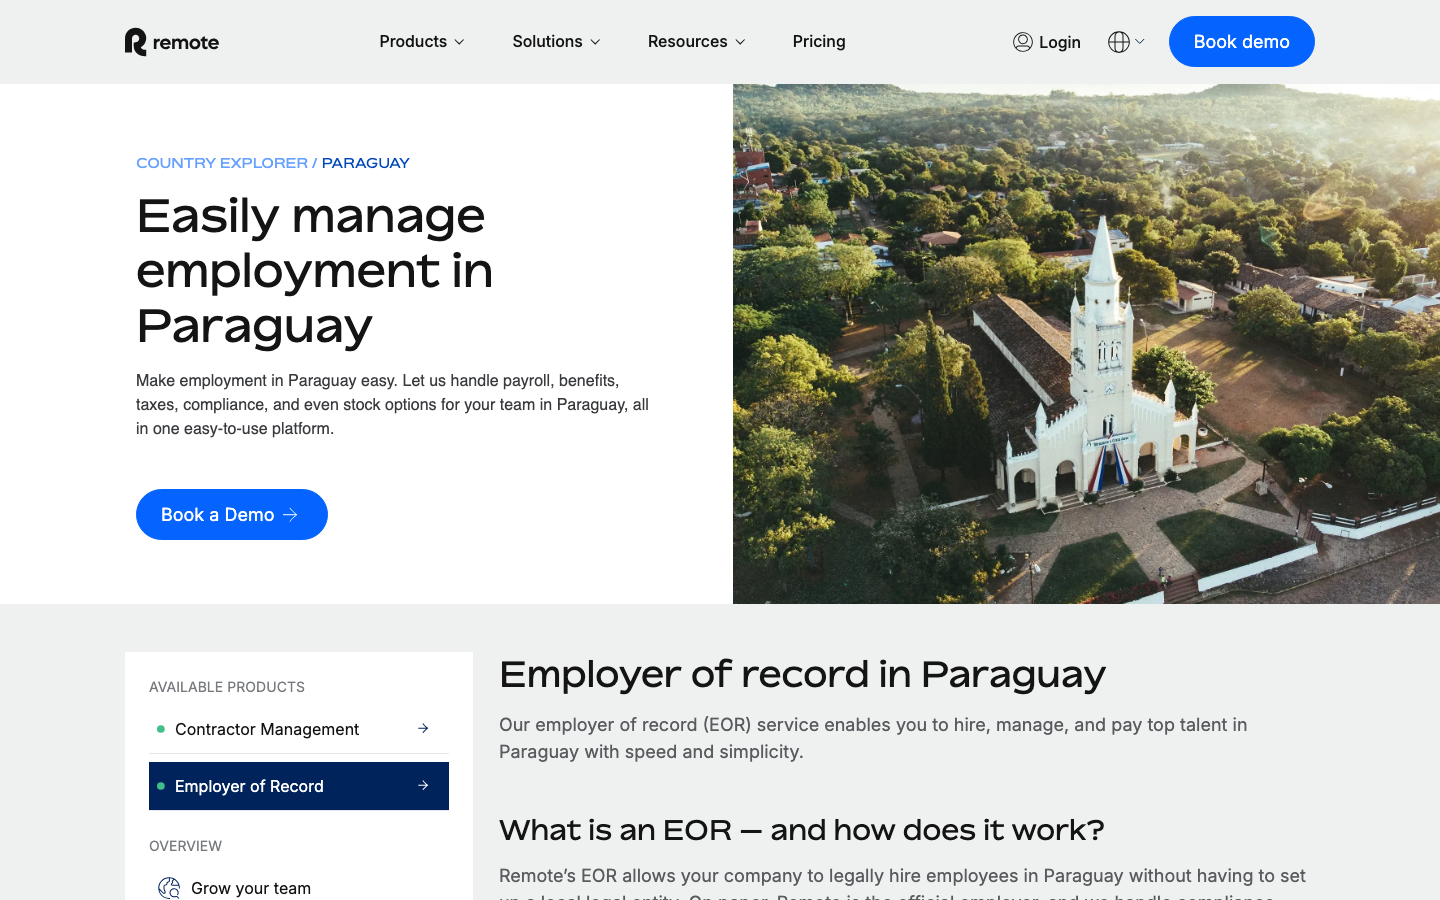
Task: Go to the Pricing page
Action: click(x=819, y=42)
